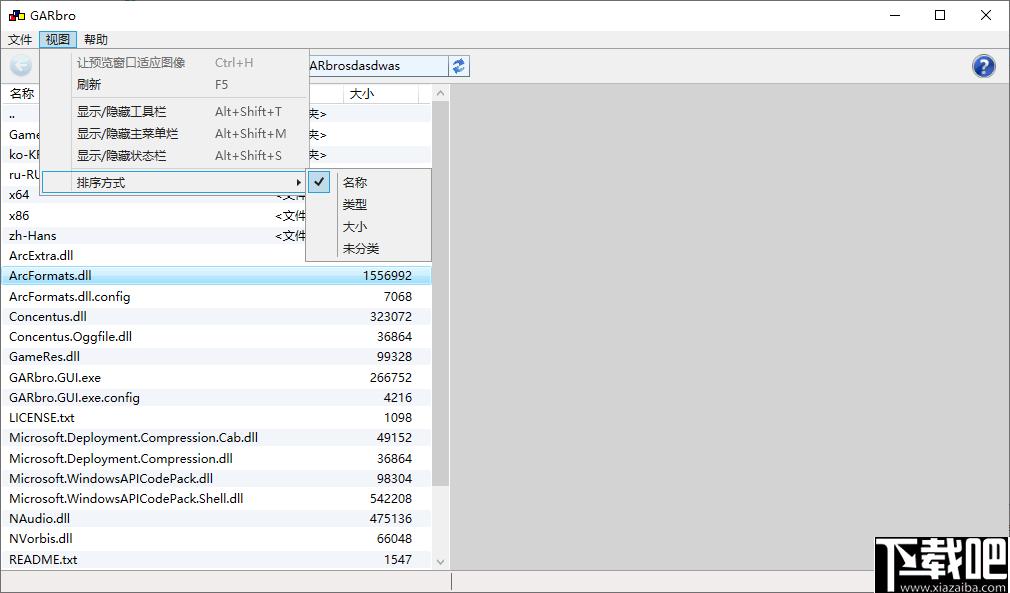Select NAudio.dll file
This screenshot has height=593, width=1010.
pyautogui.click(x=216, y=518)
